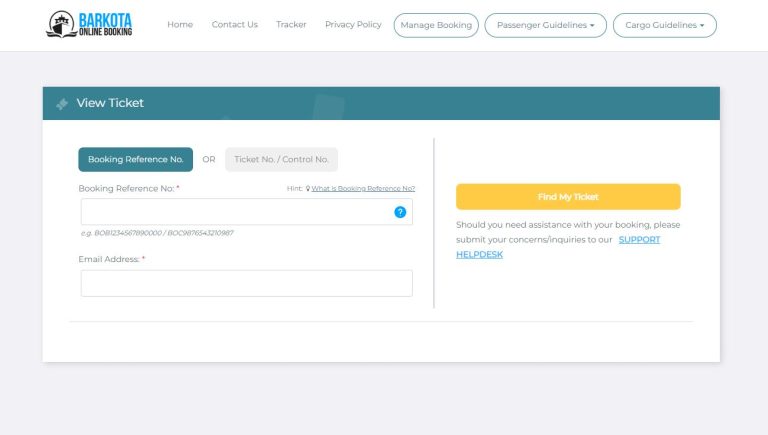Click the example booking reference text
The image size is (768, 435).
[x=157, y=233]
